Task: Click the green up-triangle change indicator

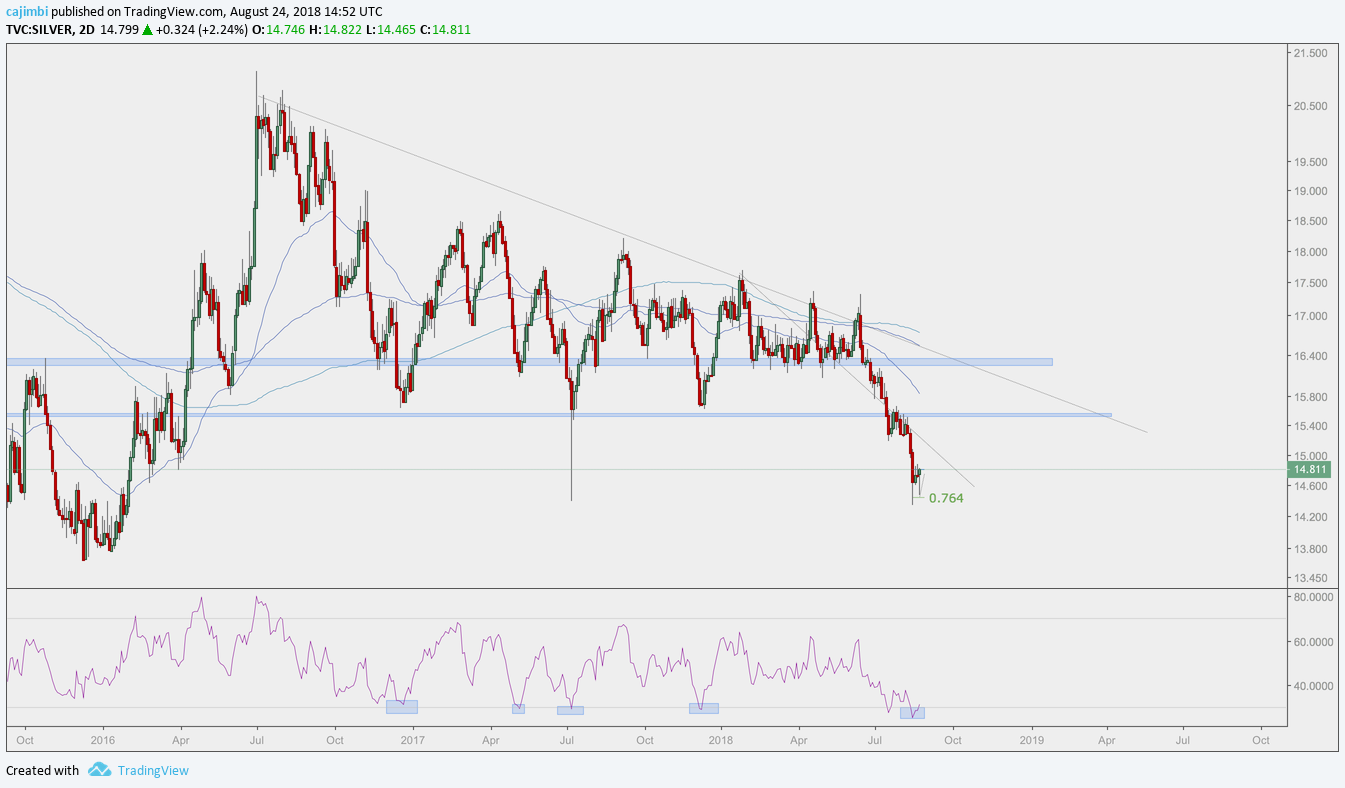Action: pos(147,30)
